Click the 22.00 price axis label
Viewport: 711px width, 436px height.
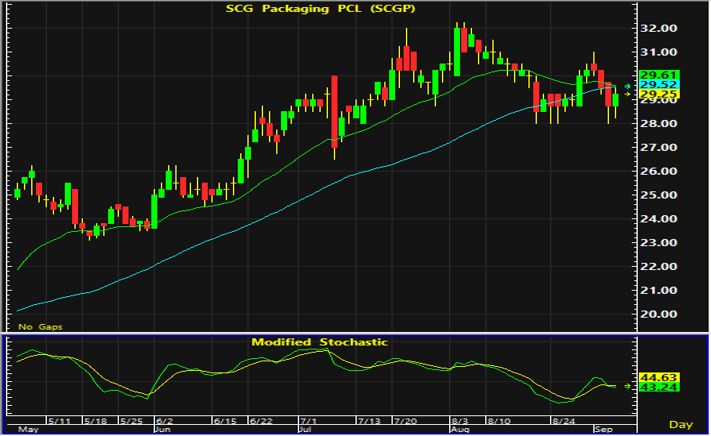[658, 266]
